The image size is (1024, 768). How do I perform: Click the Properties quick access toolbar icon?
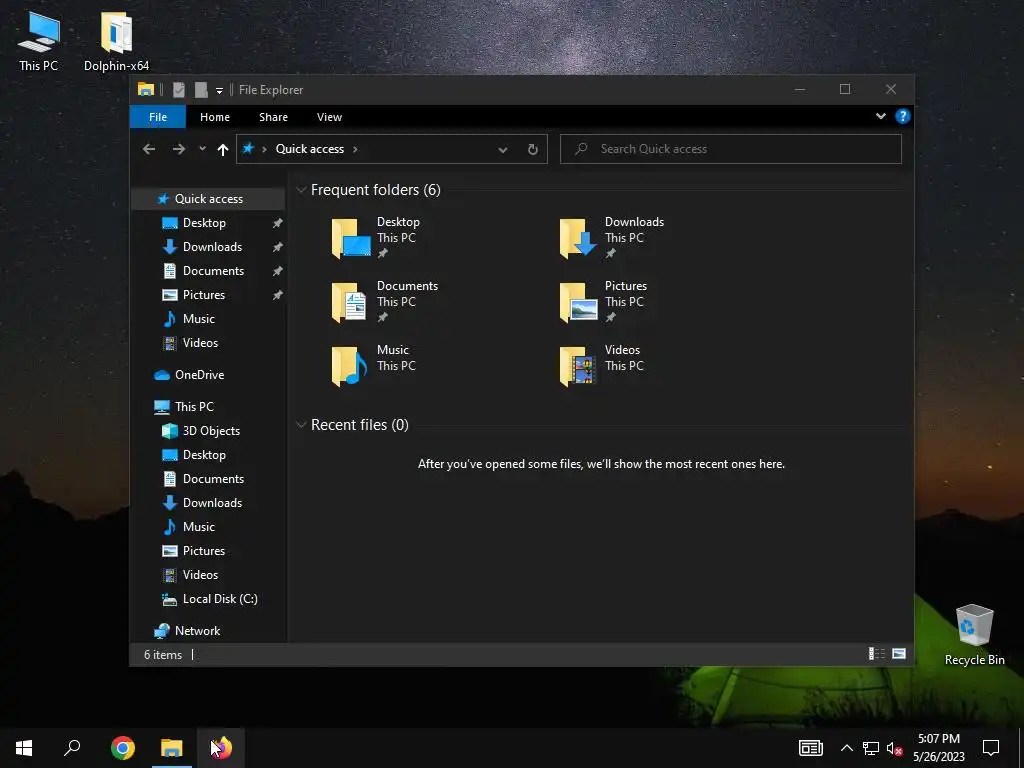tap(178, 89)
